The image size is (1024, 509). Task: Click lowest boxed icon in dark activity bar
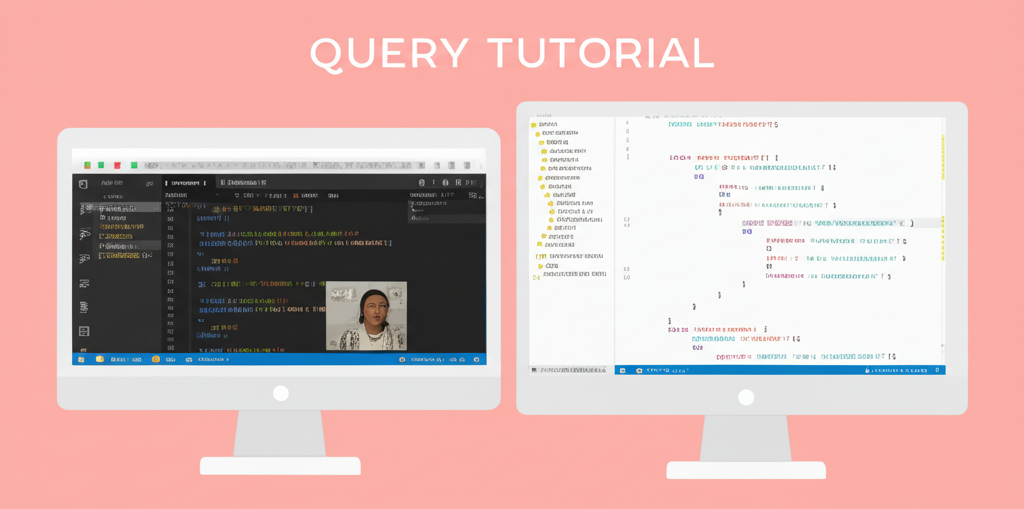pos(84,331)
